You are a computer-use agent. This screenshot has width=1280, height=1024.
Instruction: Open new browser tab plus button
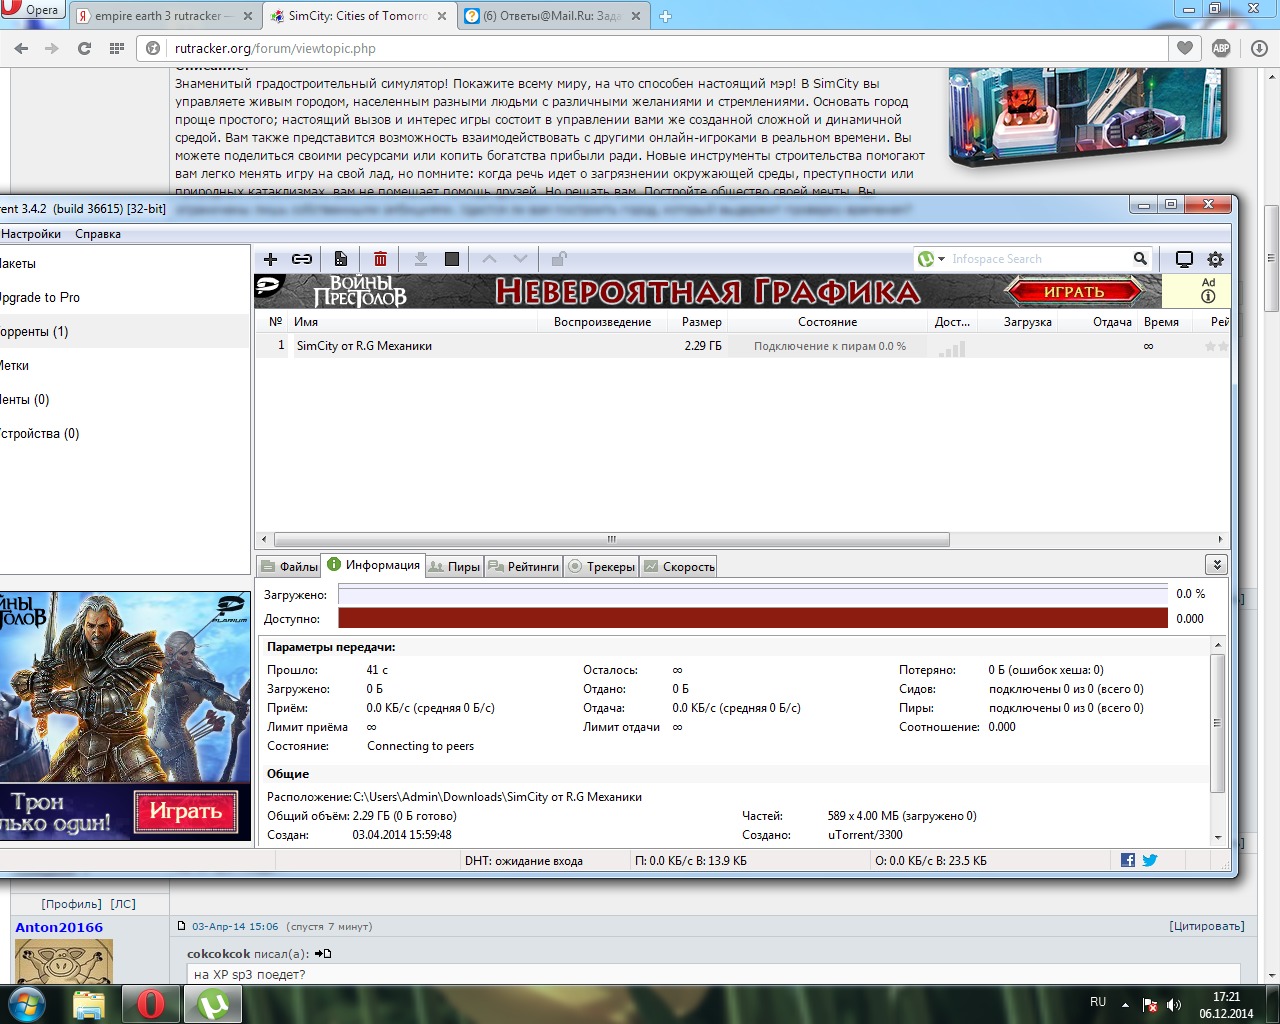666,16
